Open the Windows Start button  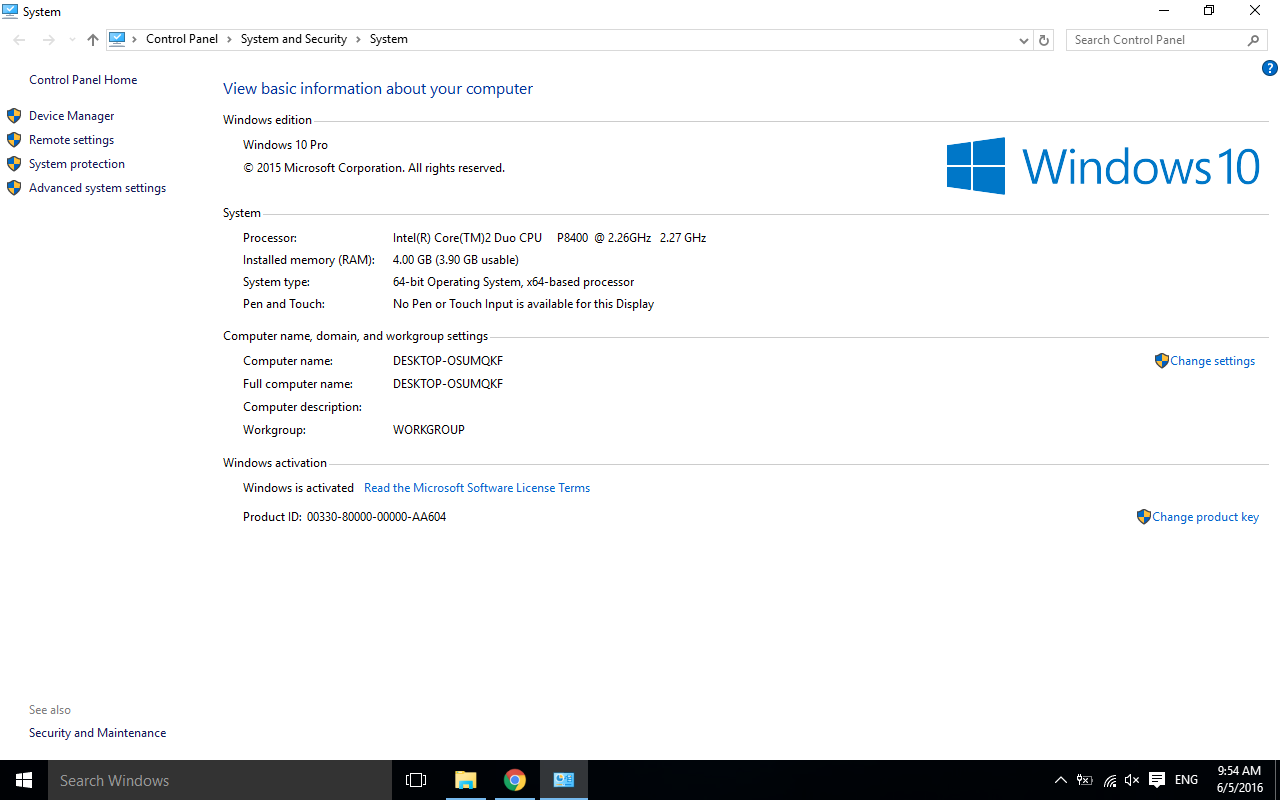[24, 780]
